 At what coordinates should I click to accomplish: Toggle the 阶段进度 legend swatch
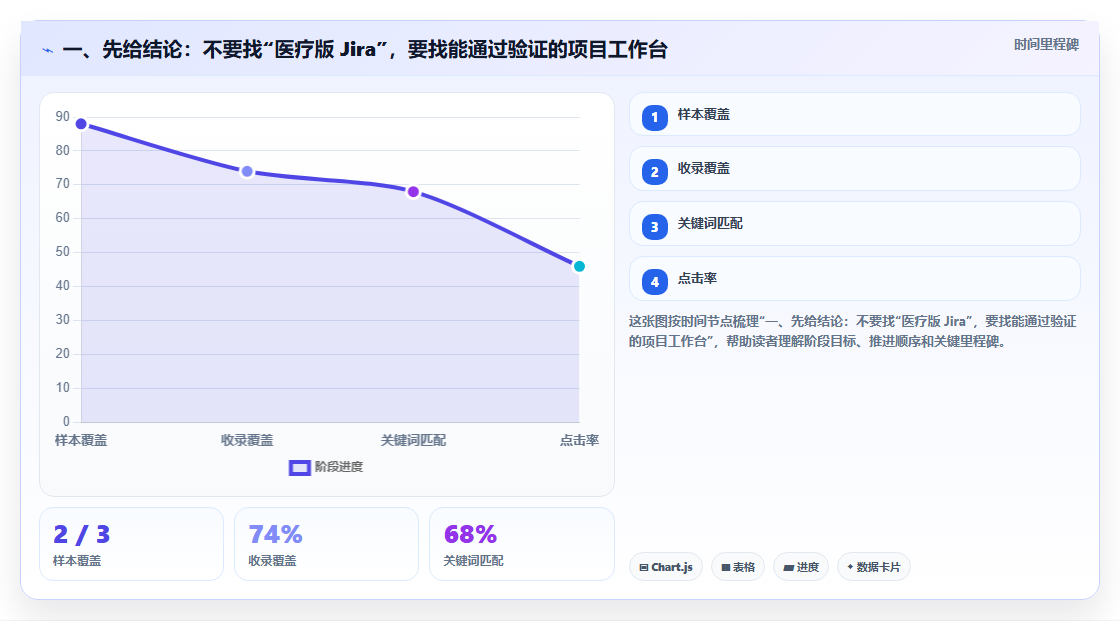(x=299, y=467)
